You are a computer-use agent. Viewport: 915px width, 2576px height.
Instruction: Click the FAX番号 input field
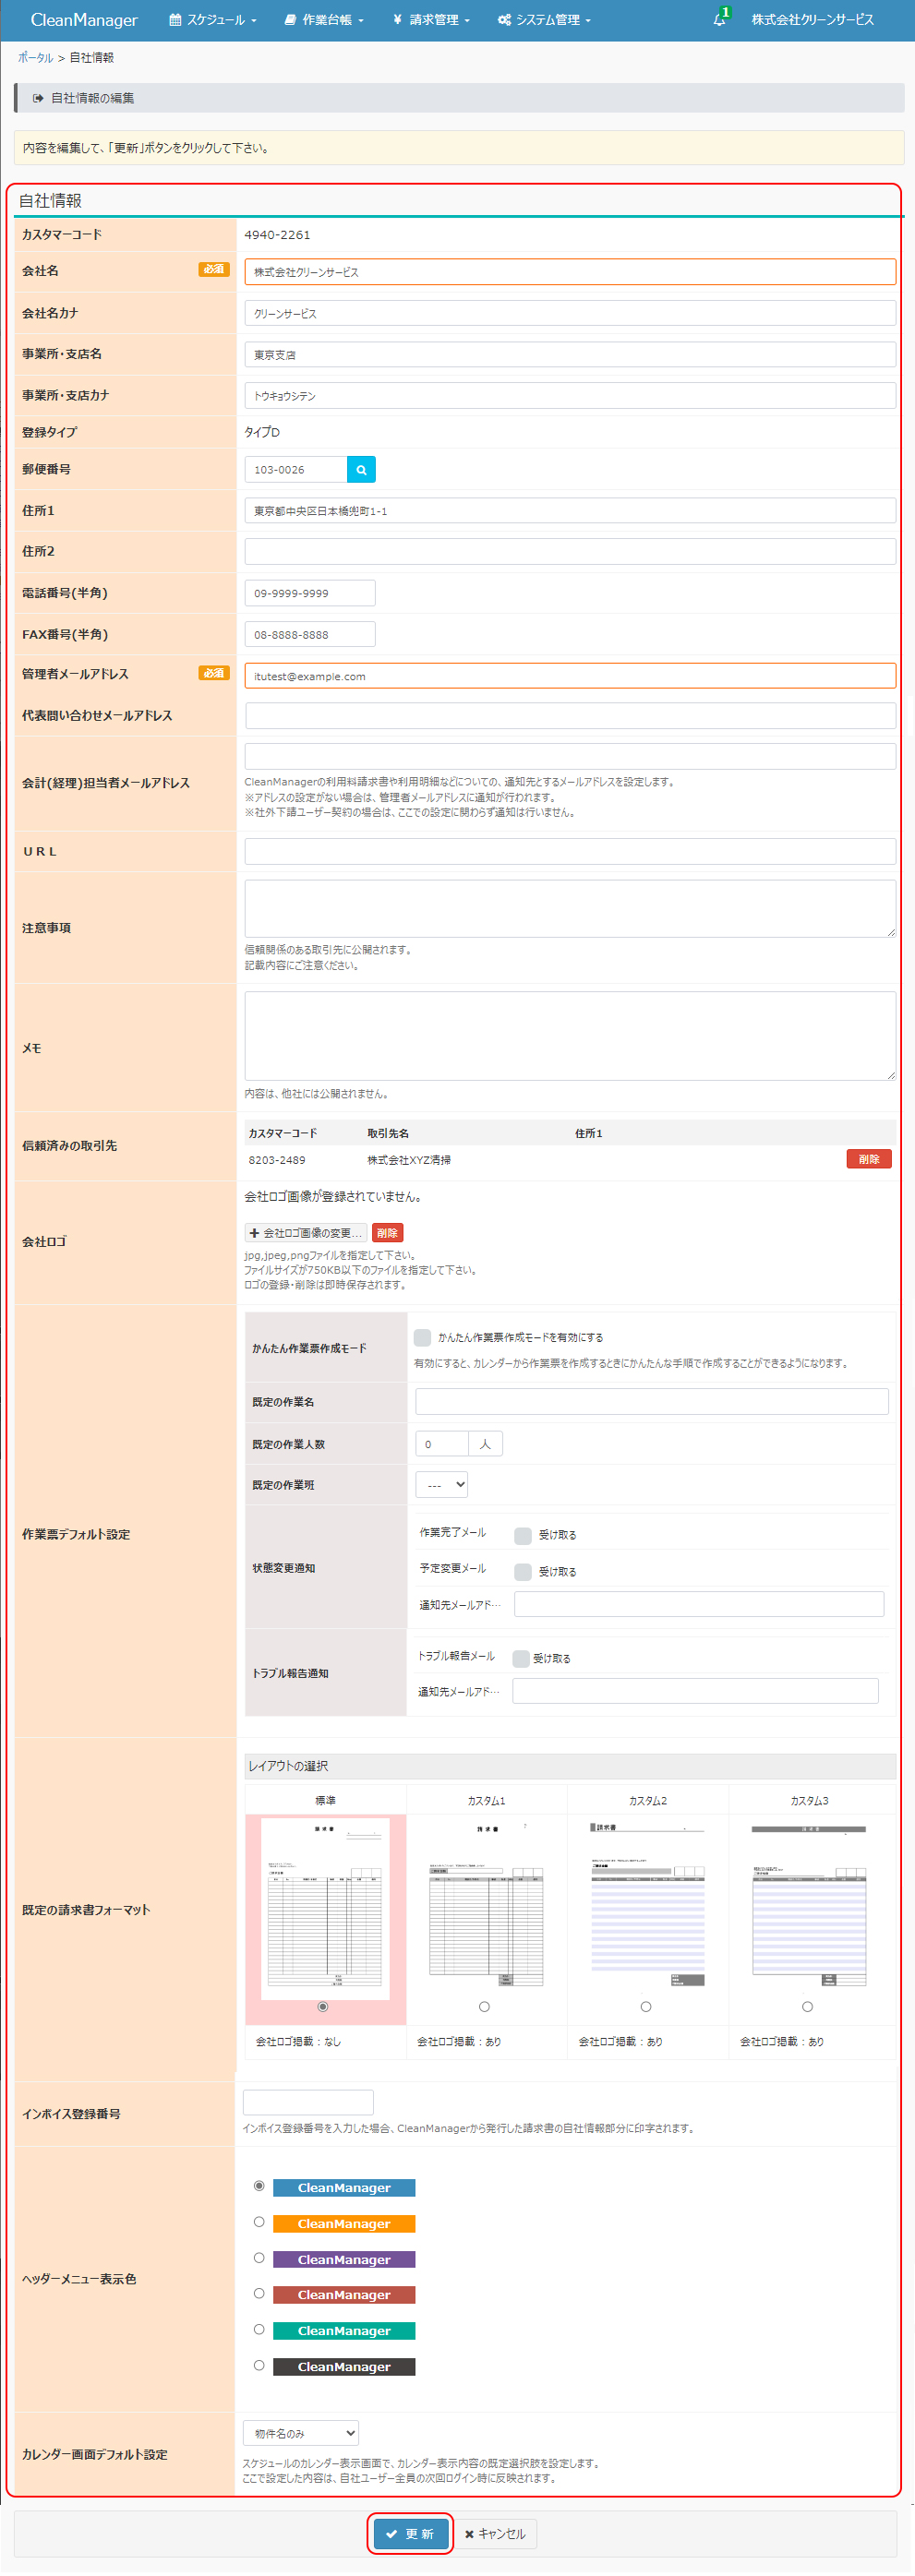point(310,634)
